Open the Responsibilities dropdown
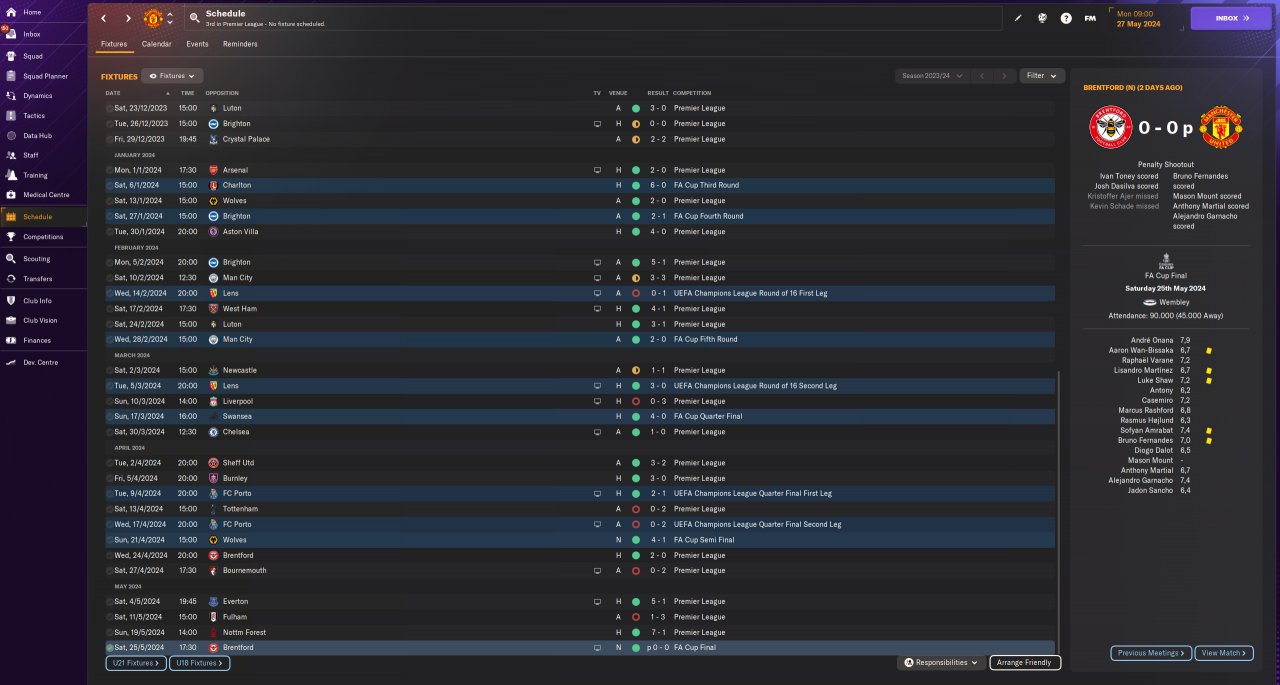The image size is (1280, 685). tap(940, 662)
